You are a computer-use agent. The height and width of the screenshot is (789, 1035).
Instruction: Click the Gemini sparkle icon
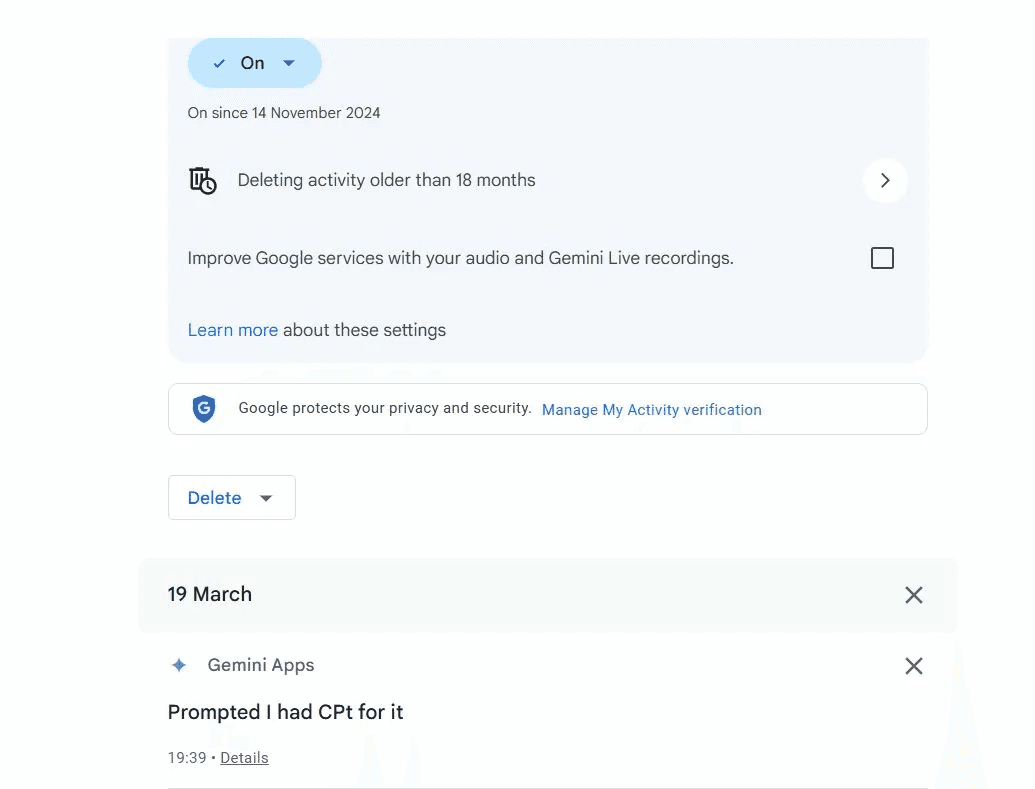coord(179,665)
